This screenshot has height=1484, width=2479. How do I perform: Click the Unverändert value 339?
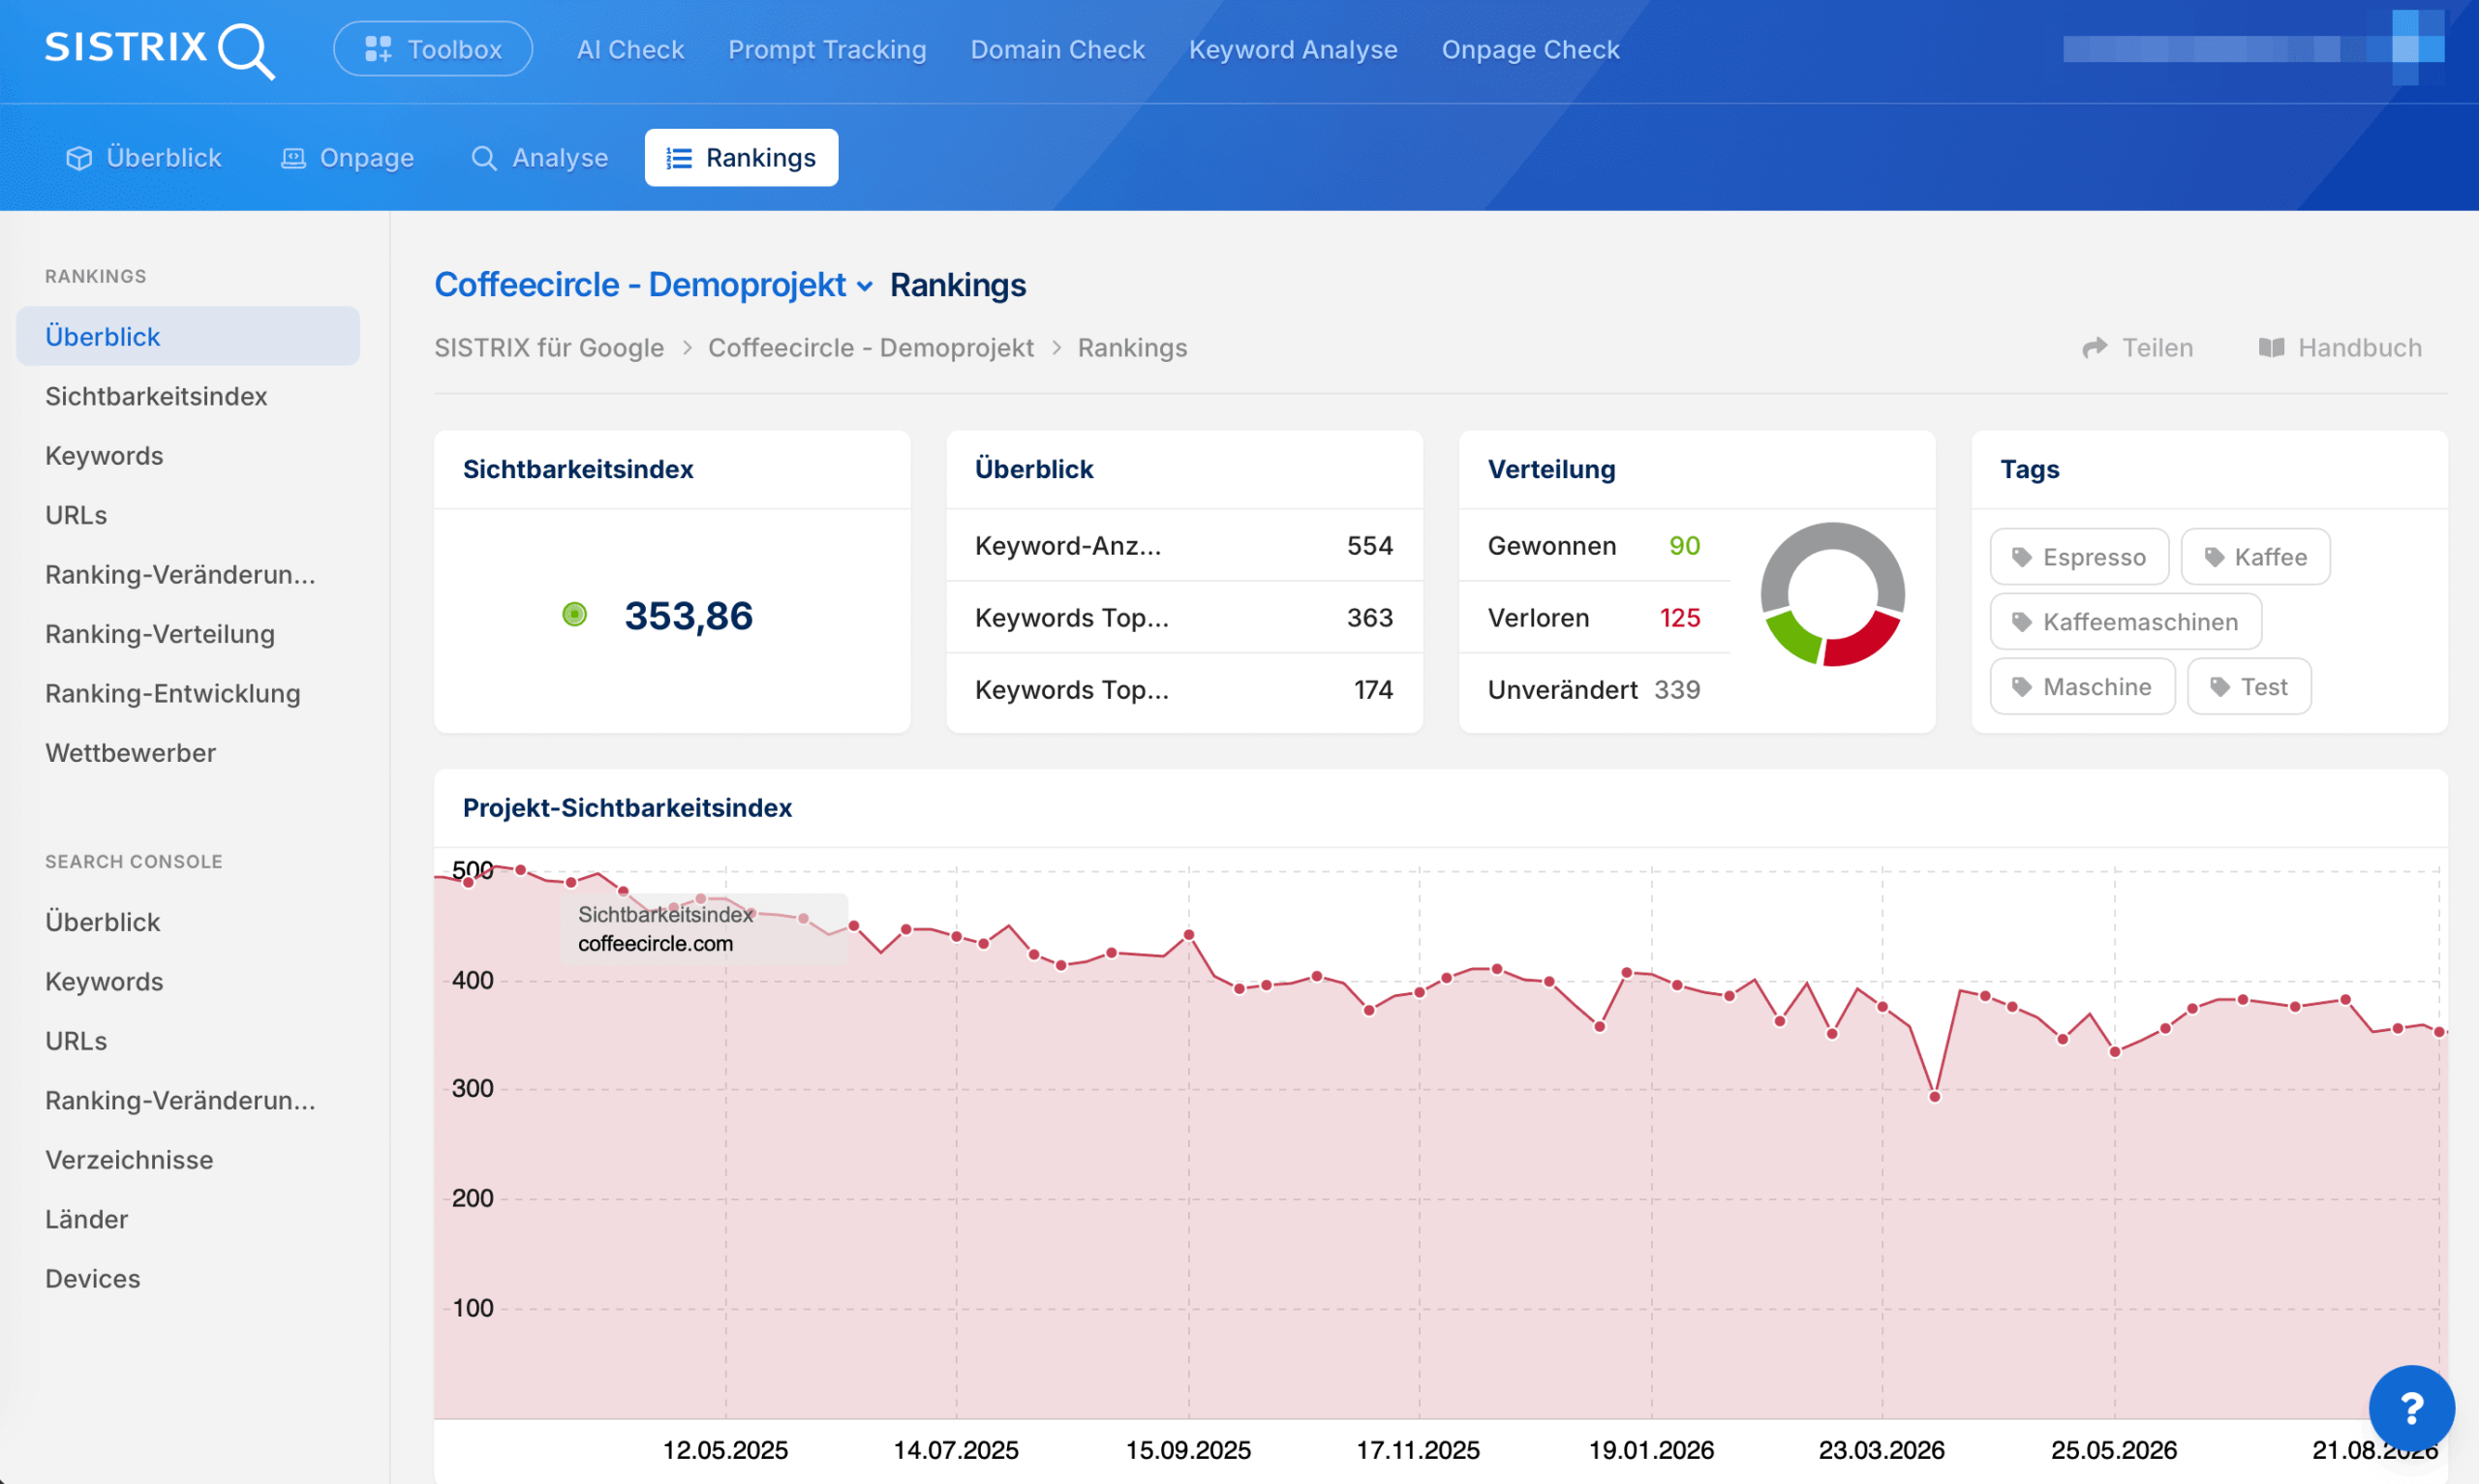[x=1677, y=690]
